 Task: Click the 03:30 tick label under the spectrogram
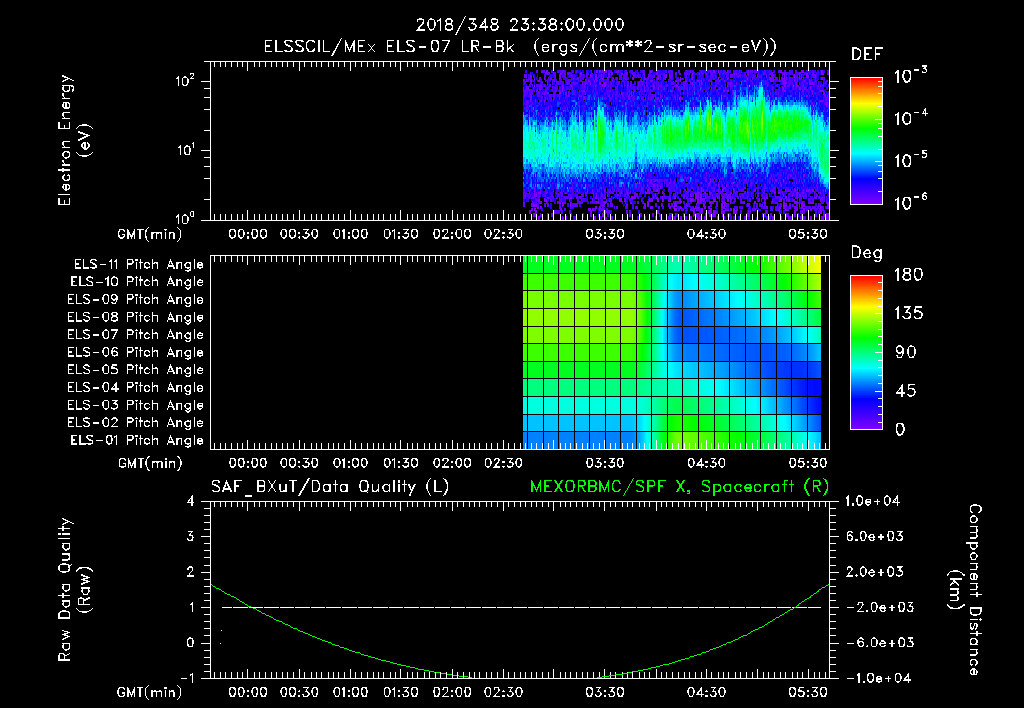point(605,234)
